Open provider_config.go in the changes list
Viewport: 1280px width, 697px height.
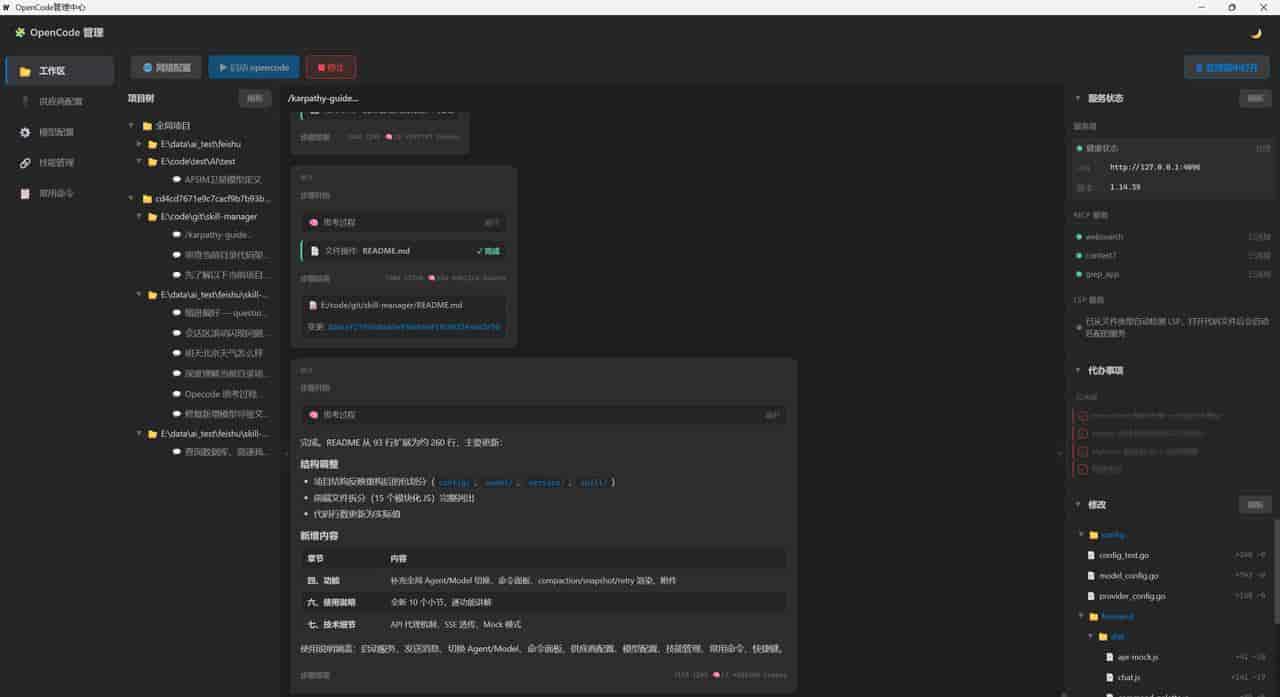tap(1132, 596)
